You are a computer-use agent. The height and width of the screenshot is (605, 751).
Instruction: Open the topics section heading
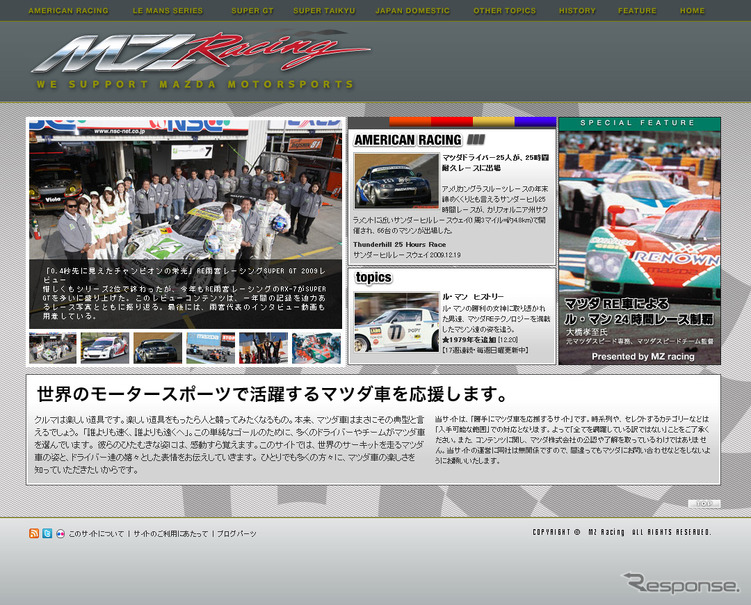[374, 277]
